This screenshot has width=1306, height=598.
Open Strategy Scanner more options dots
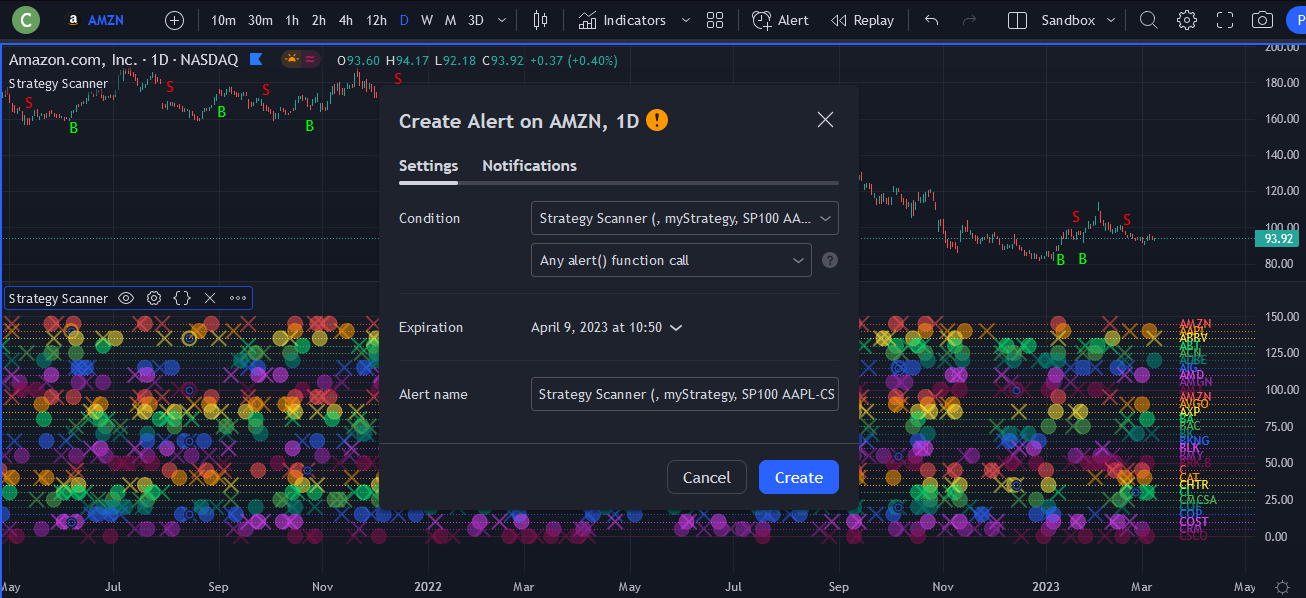(x=238, y=298)
